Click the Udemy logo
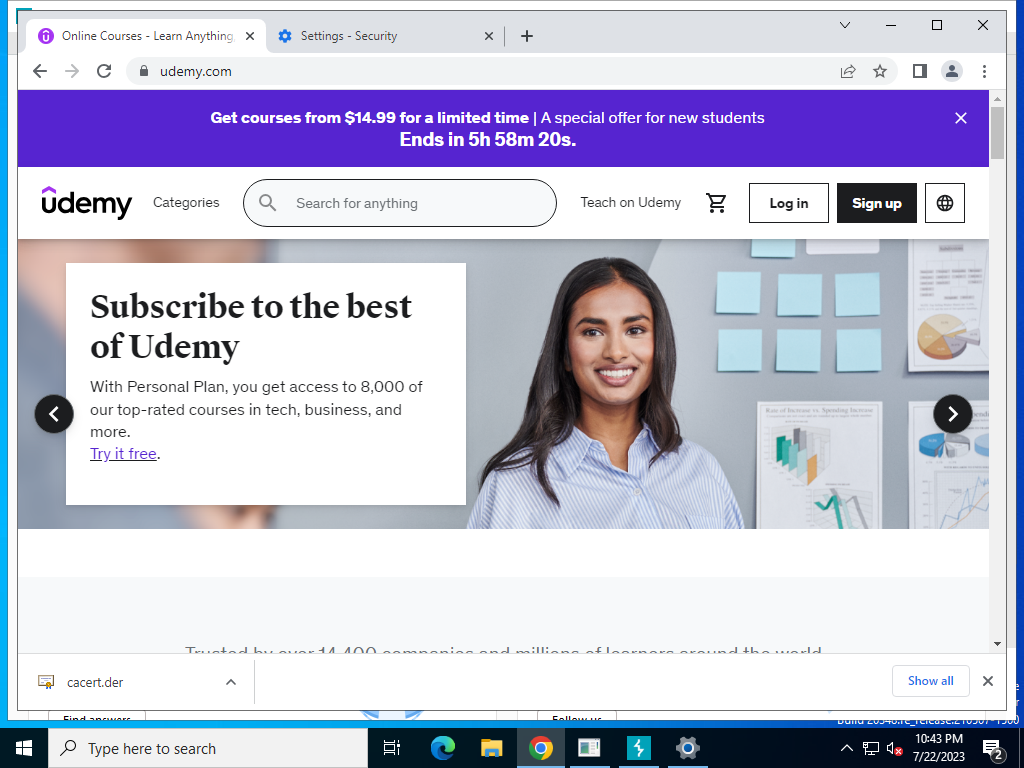Viewport: 1024px width, 768px height. click(x=86, y=202)
